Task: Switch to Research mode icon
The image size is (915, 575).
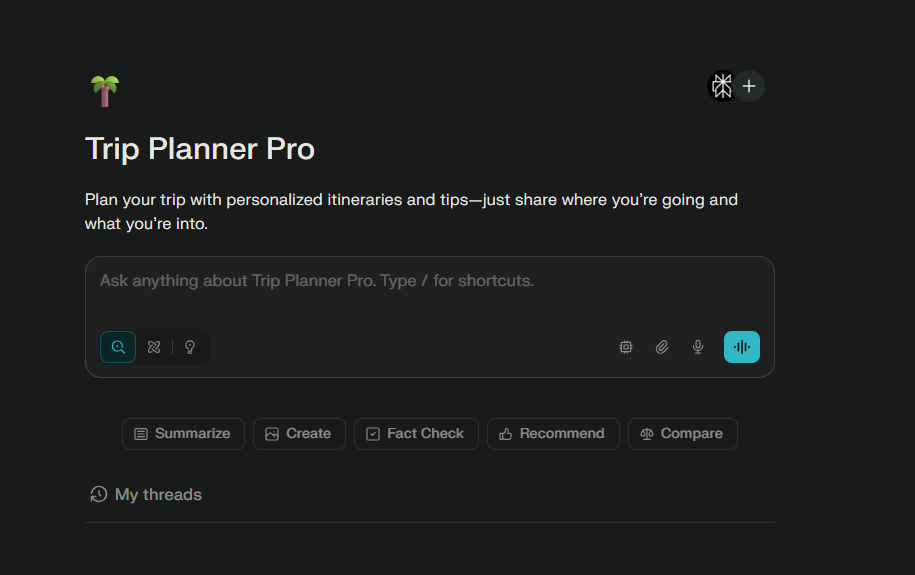Action: (x=154, y=347)
